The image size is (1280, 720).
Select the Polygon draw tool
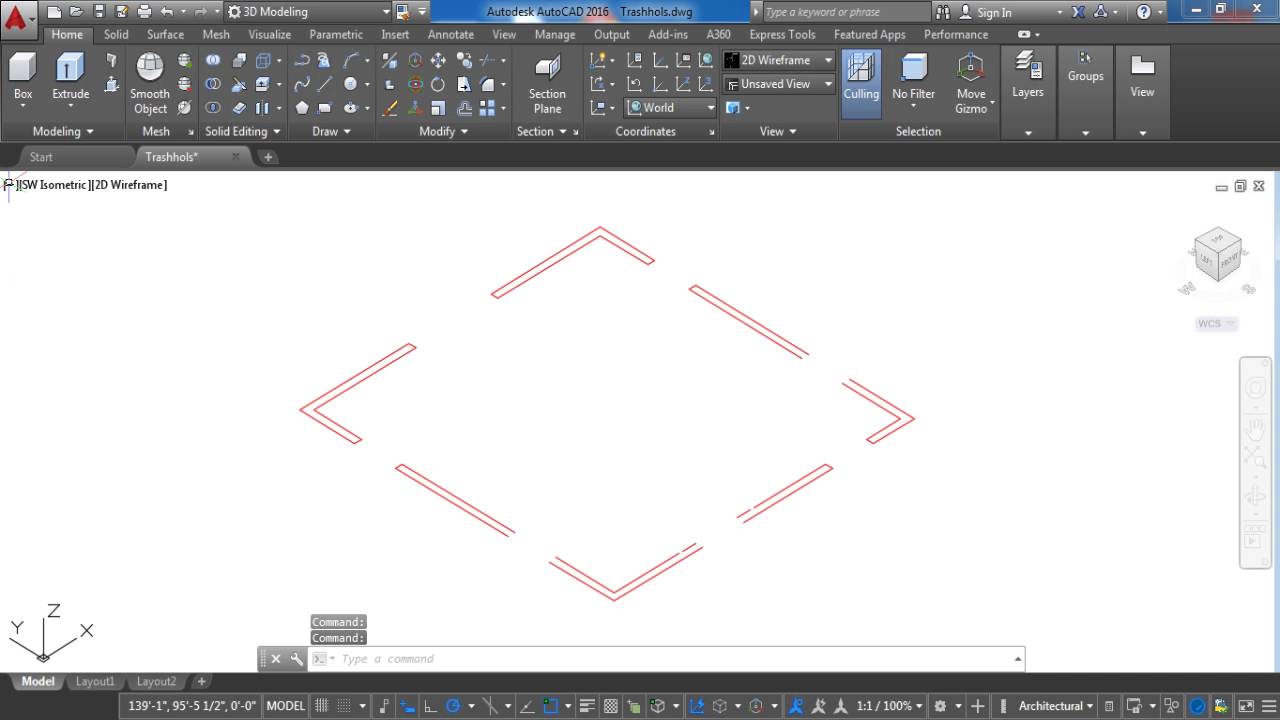click(x=302, y=108)
